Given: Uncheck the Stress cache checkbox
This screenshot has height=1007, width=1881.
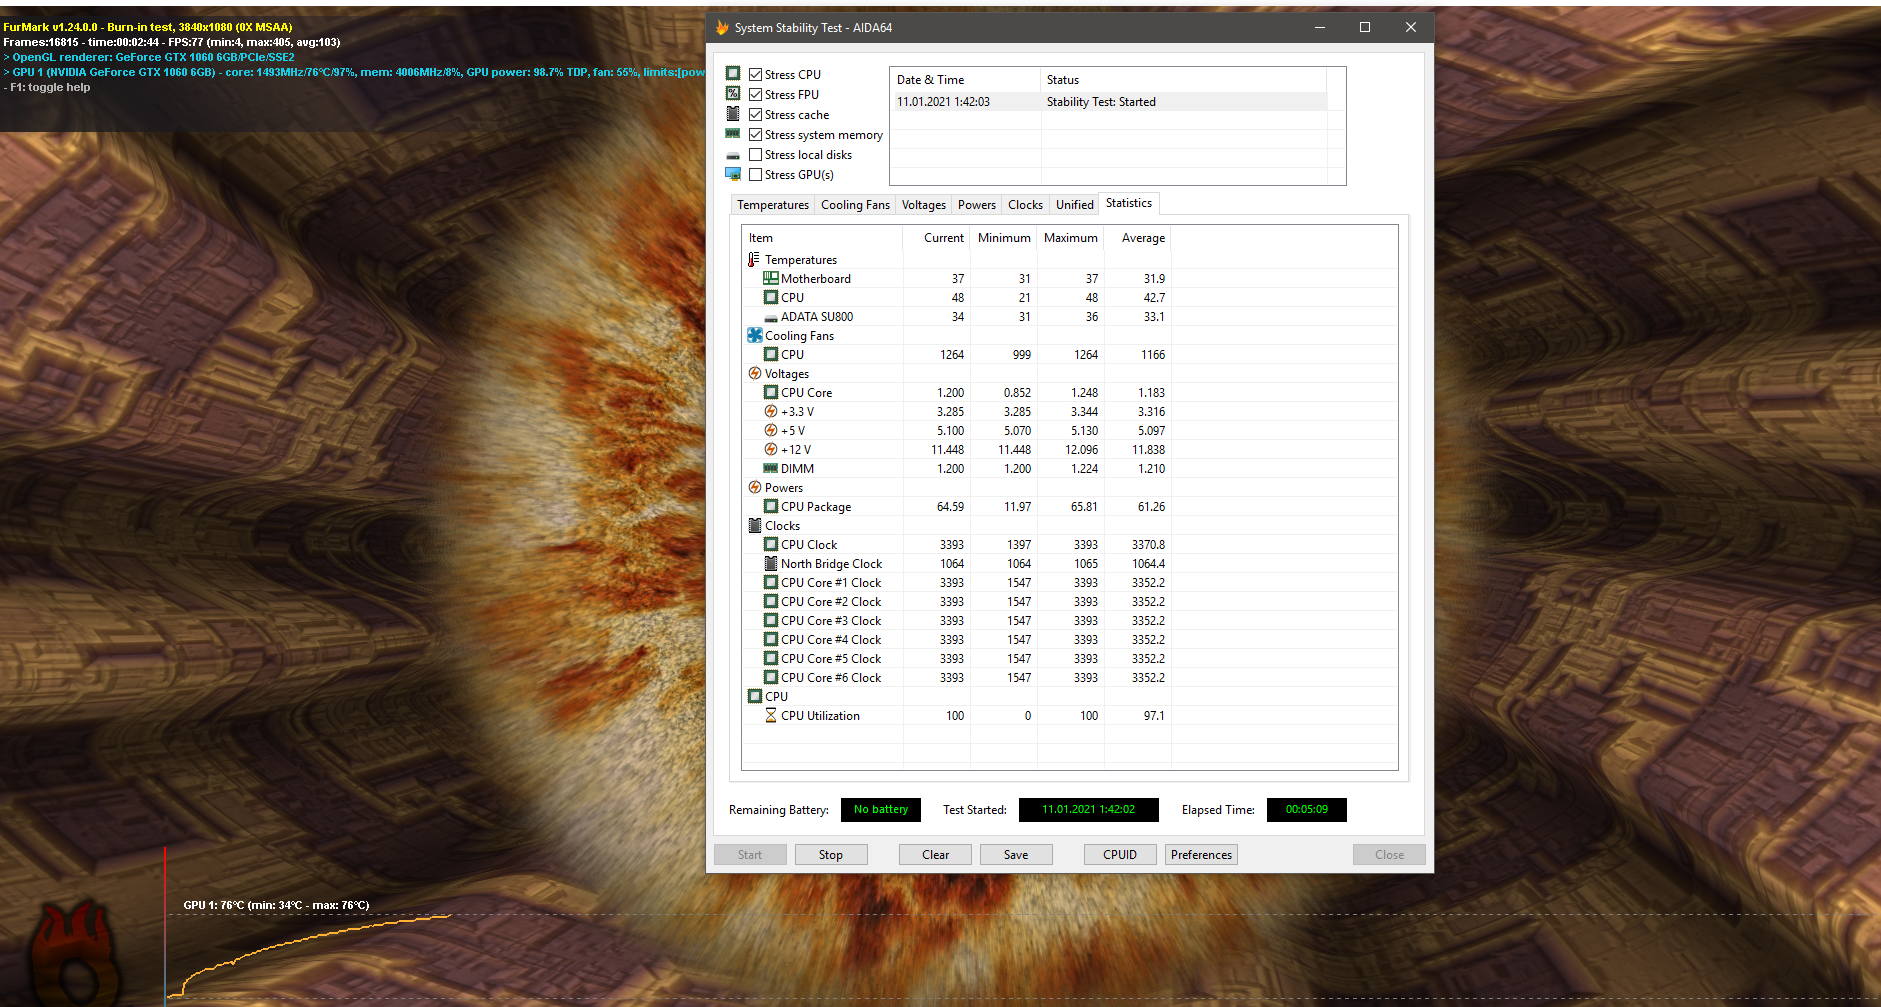Looking at the screenshot, I should tap(756, 114).
